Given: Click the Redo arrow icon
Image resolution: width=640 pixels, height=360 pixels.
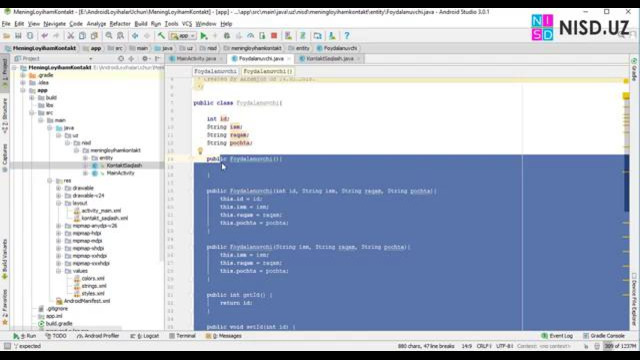Looking at the screenshot, I should point(56,36).
